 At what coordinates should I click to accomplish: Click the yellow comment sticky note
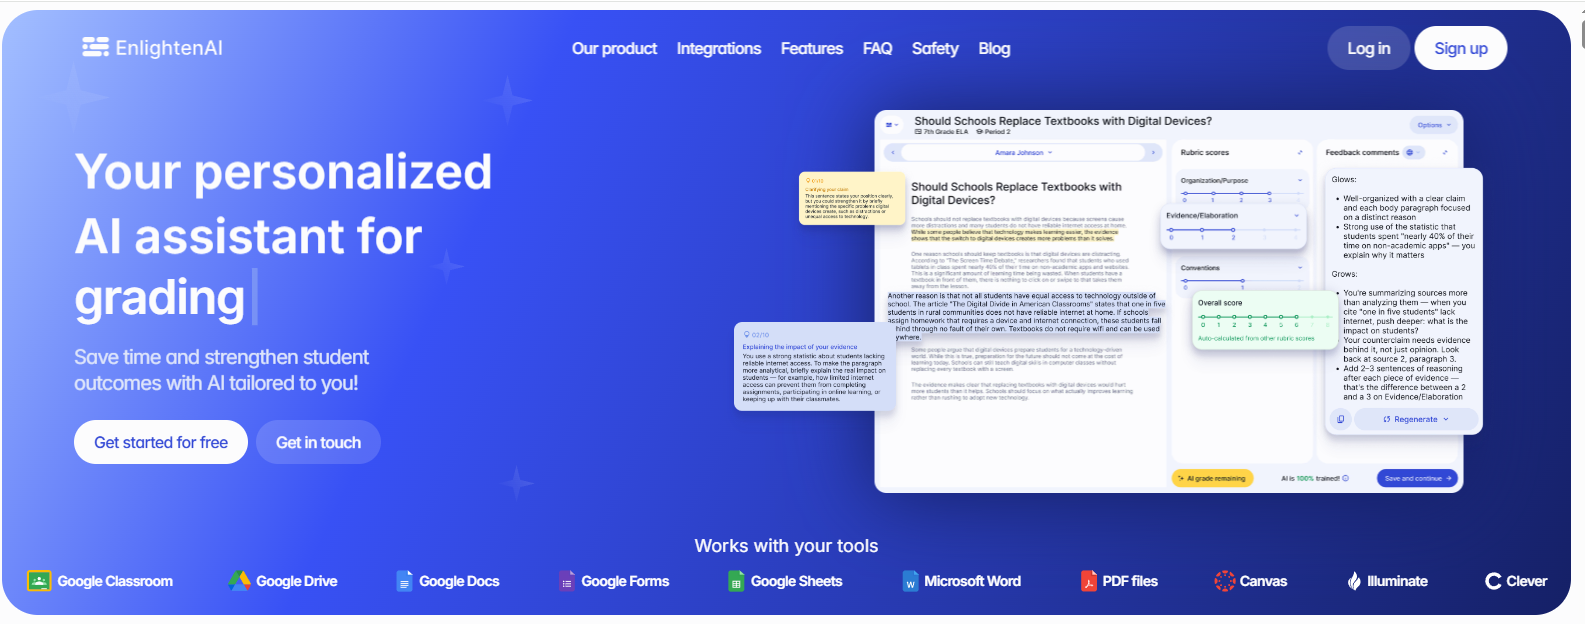point(851,198)
